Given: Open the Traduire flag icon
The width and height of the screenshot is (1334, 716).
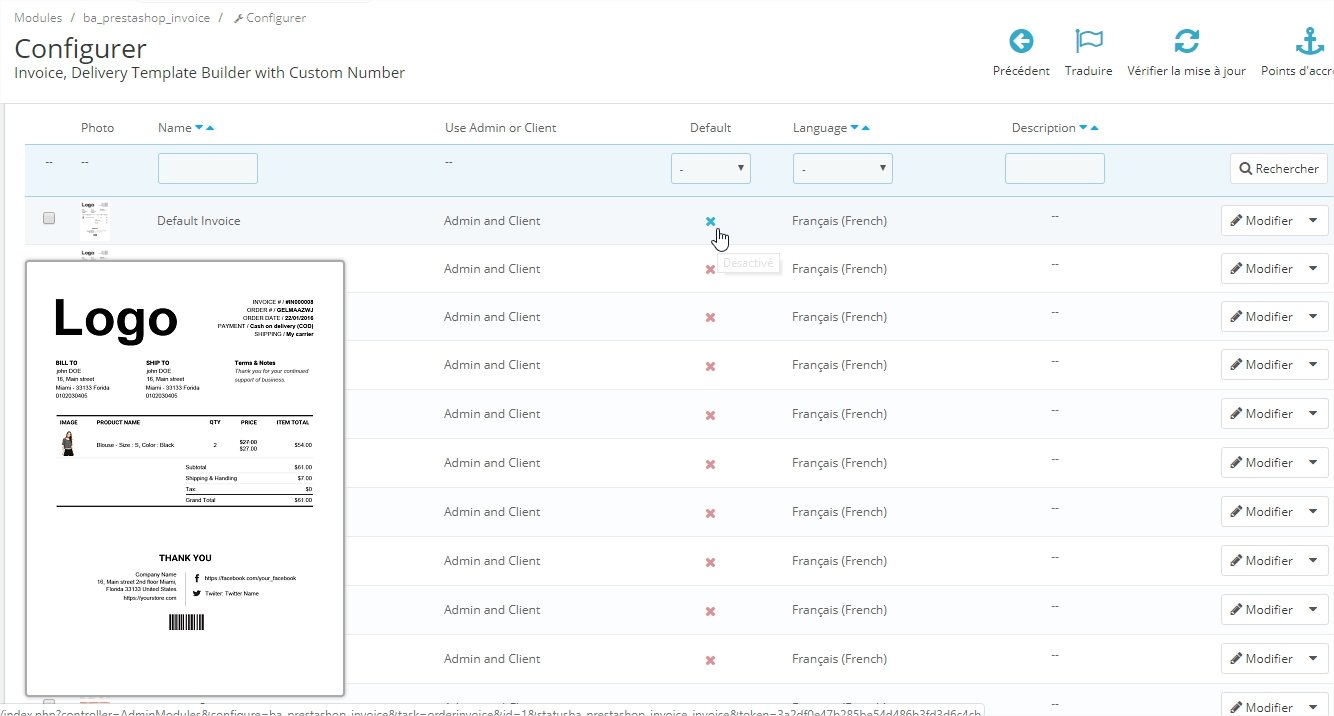Looking at the screenshot, I should [1088, 41].
